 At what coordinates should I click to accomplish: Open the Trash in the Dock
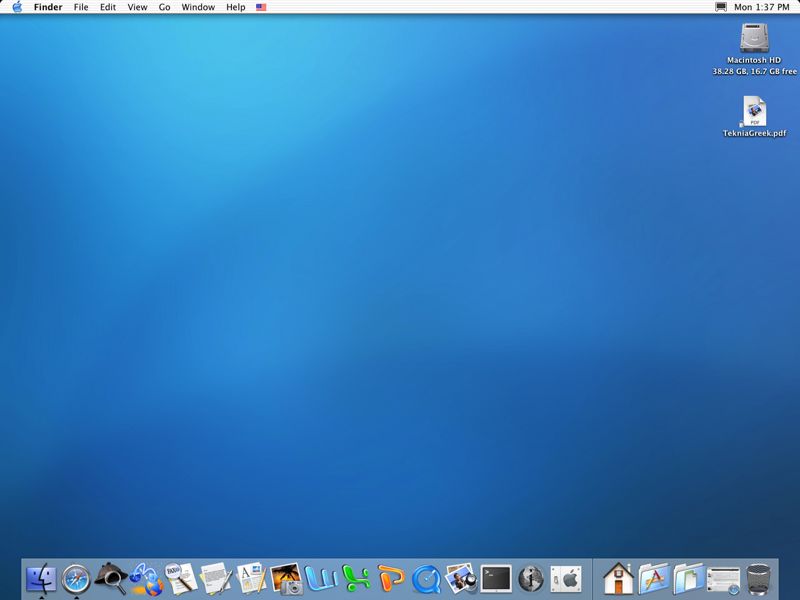point(760,577)
